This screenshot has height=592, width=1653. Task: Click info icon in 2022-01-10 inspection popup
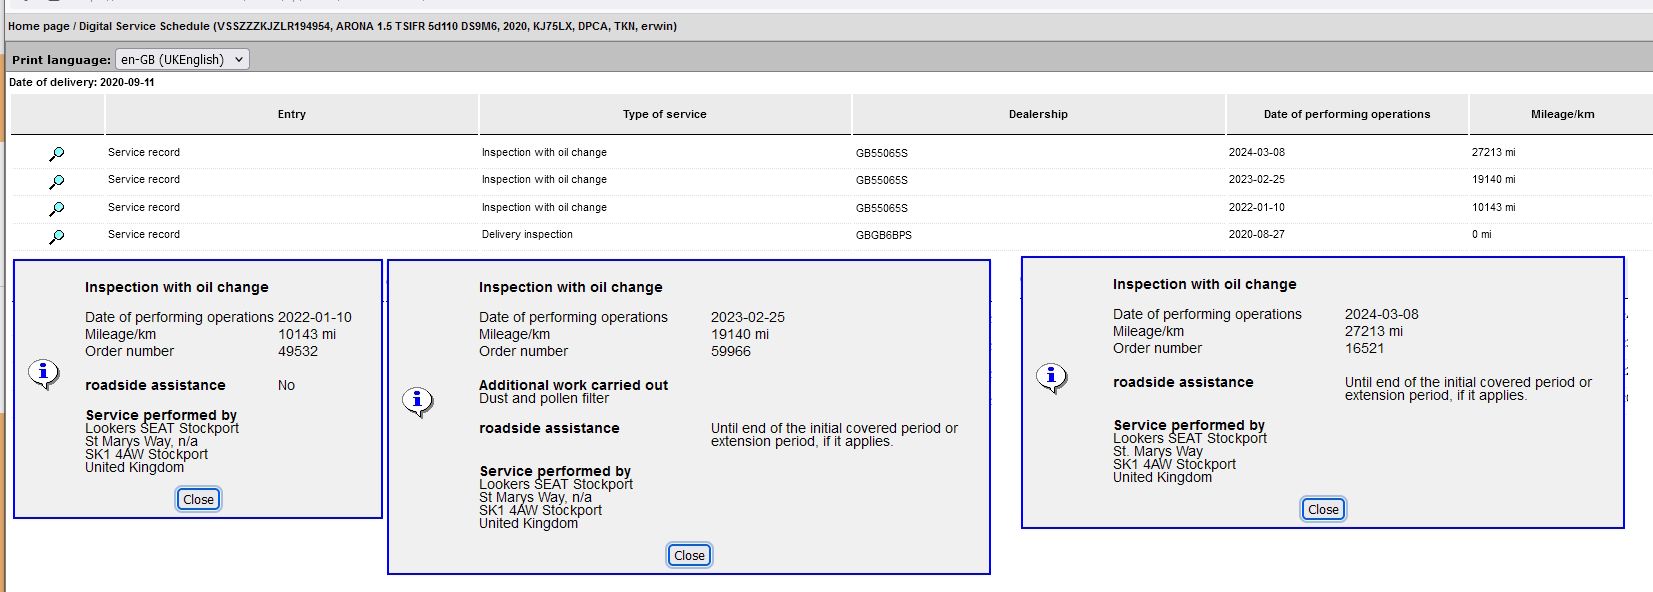pyautogui.click(x=43, y=374)
